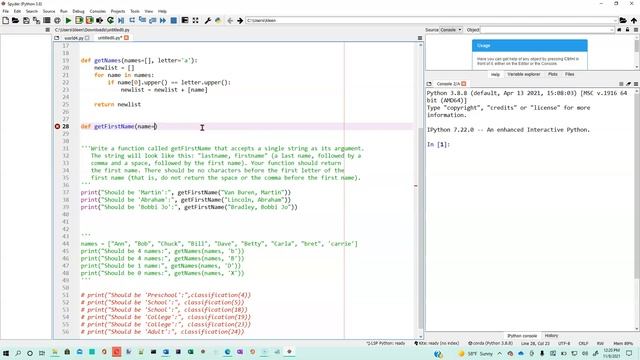Screen dimensions: 640x360
Task: Go forward with the right arrow
Action: (x=240, y=20)
